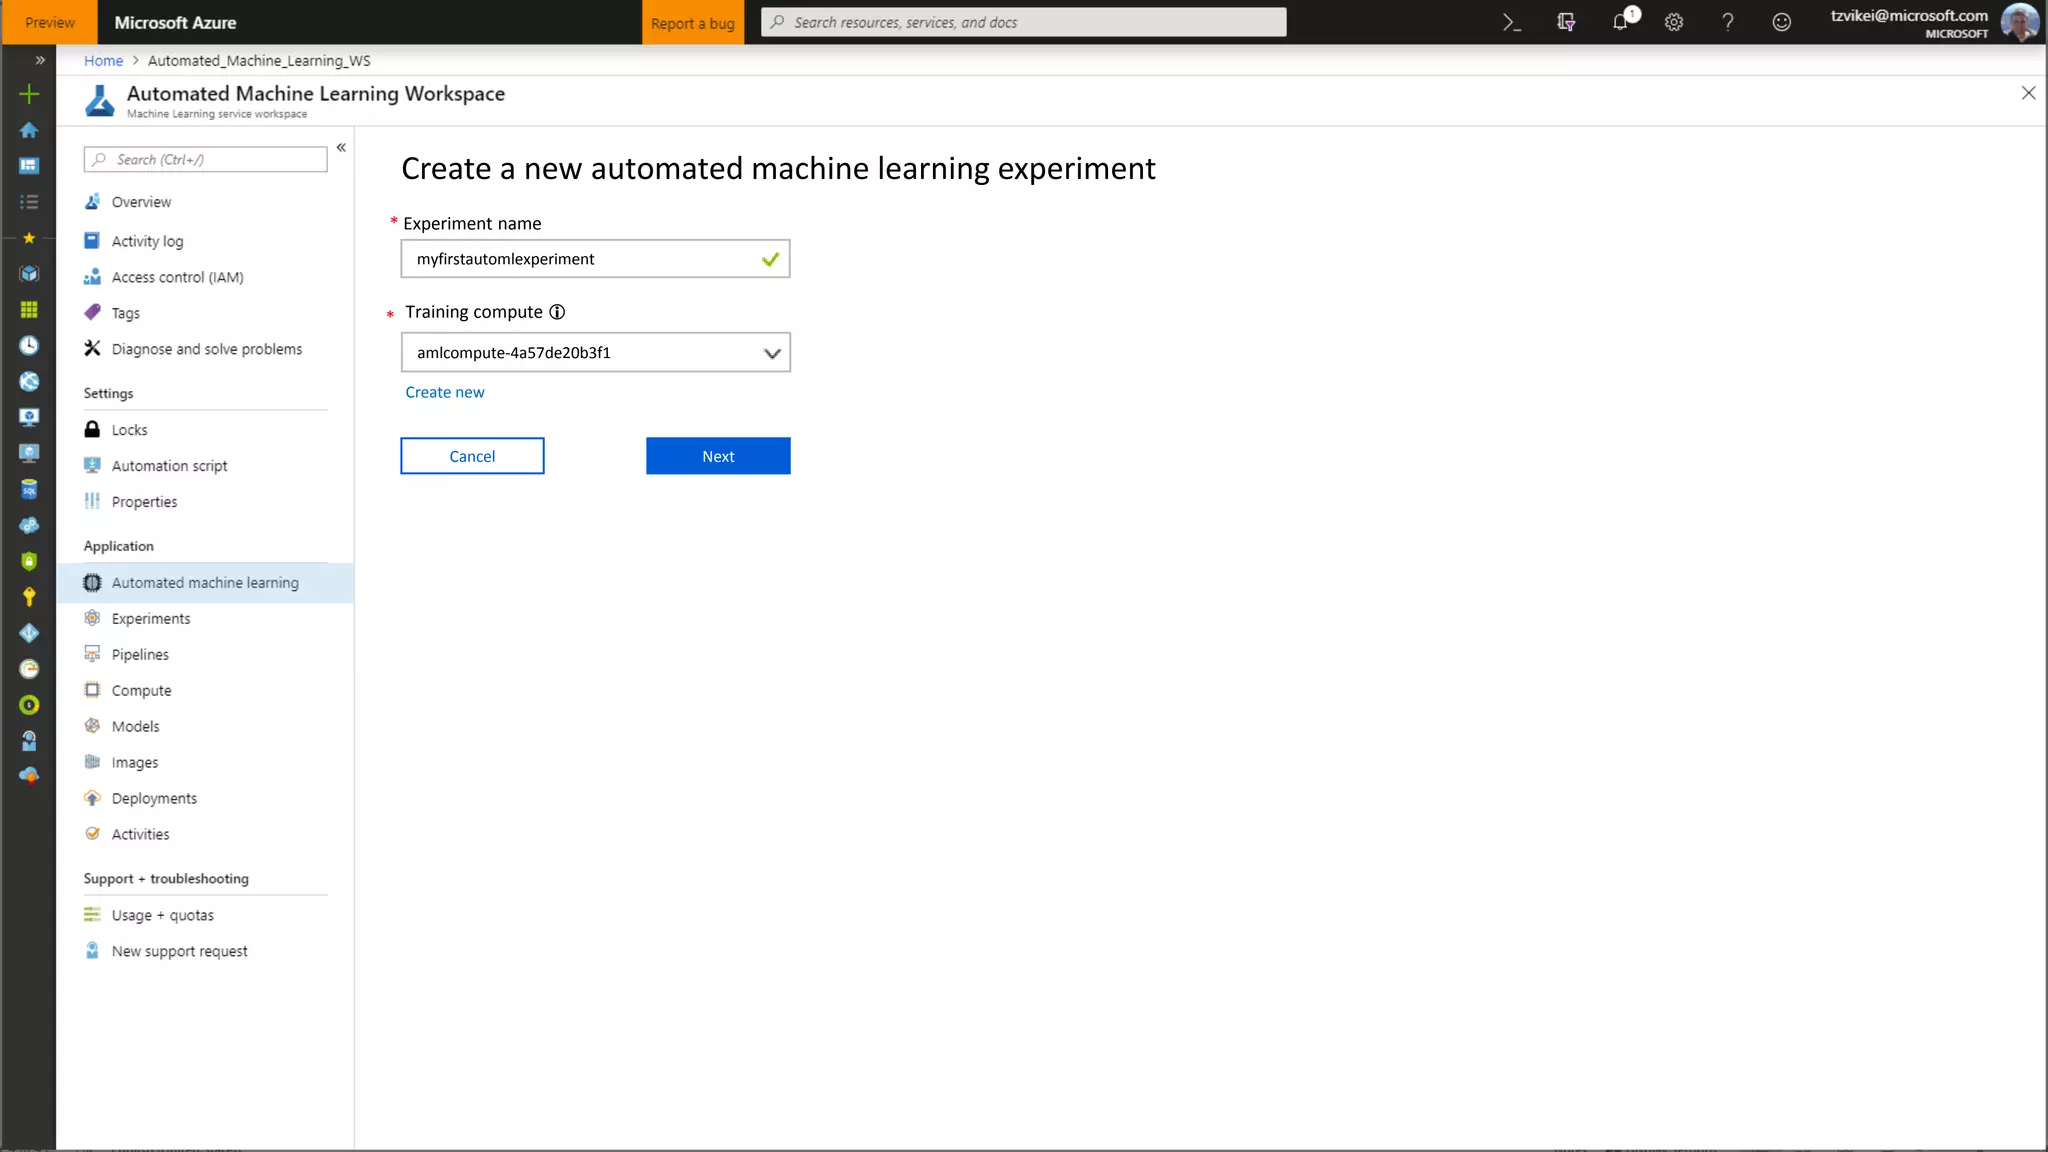2048x1152 pixels.
Task: Open the Cloud Shell prompt icon
Action: tap(1512, 22)
